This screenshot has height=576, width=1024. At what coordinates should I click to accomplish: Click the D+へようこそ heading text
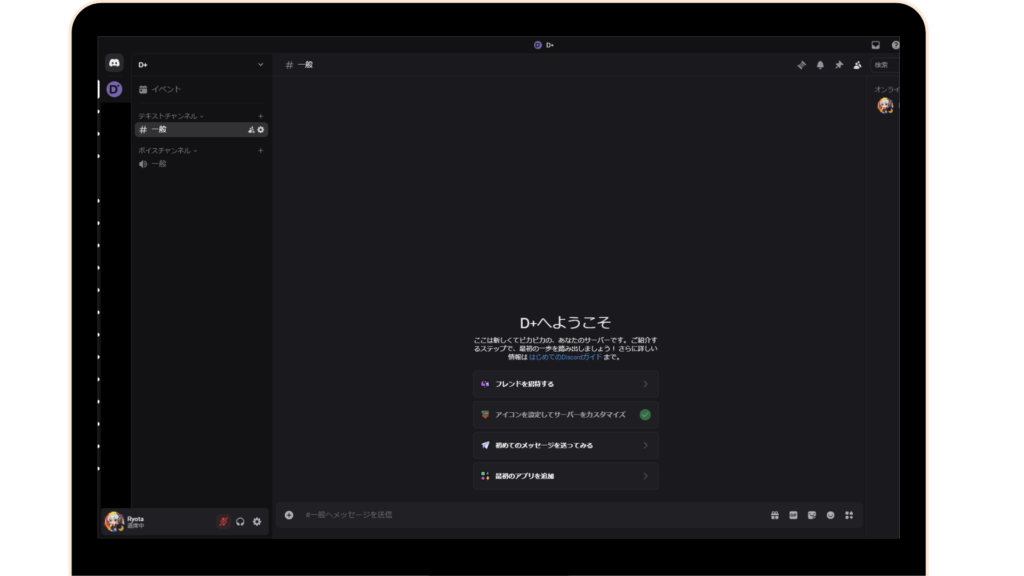pyautogui.click(x=565, y=323)
